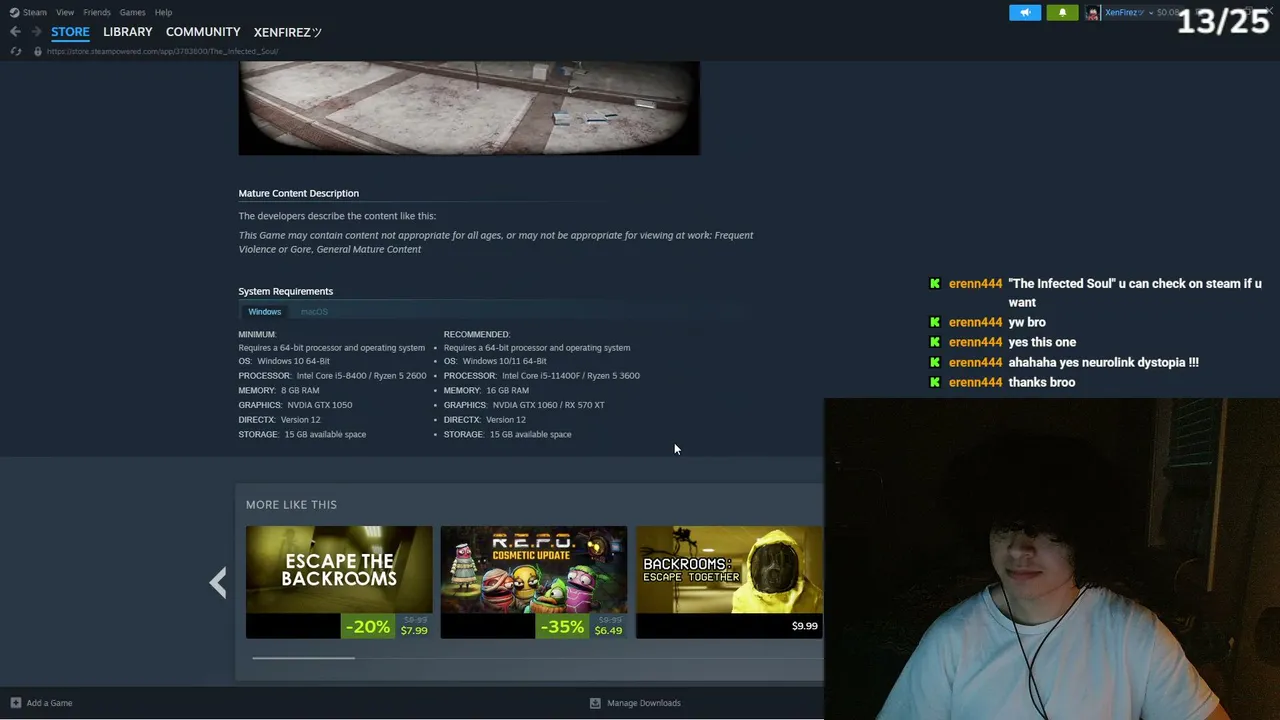
Task: Switch to the STORE tab
Action: [x=70, y=32]
